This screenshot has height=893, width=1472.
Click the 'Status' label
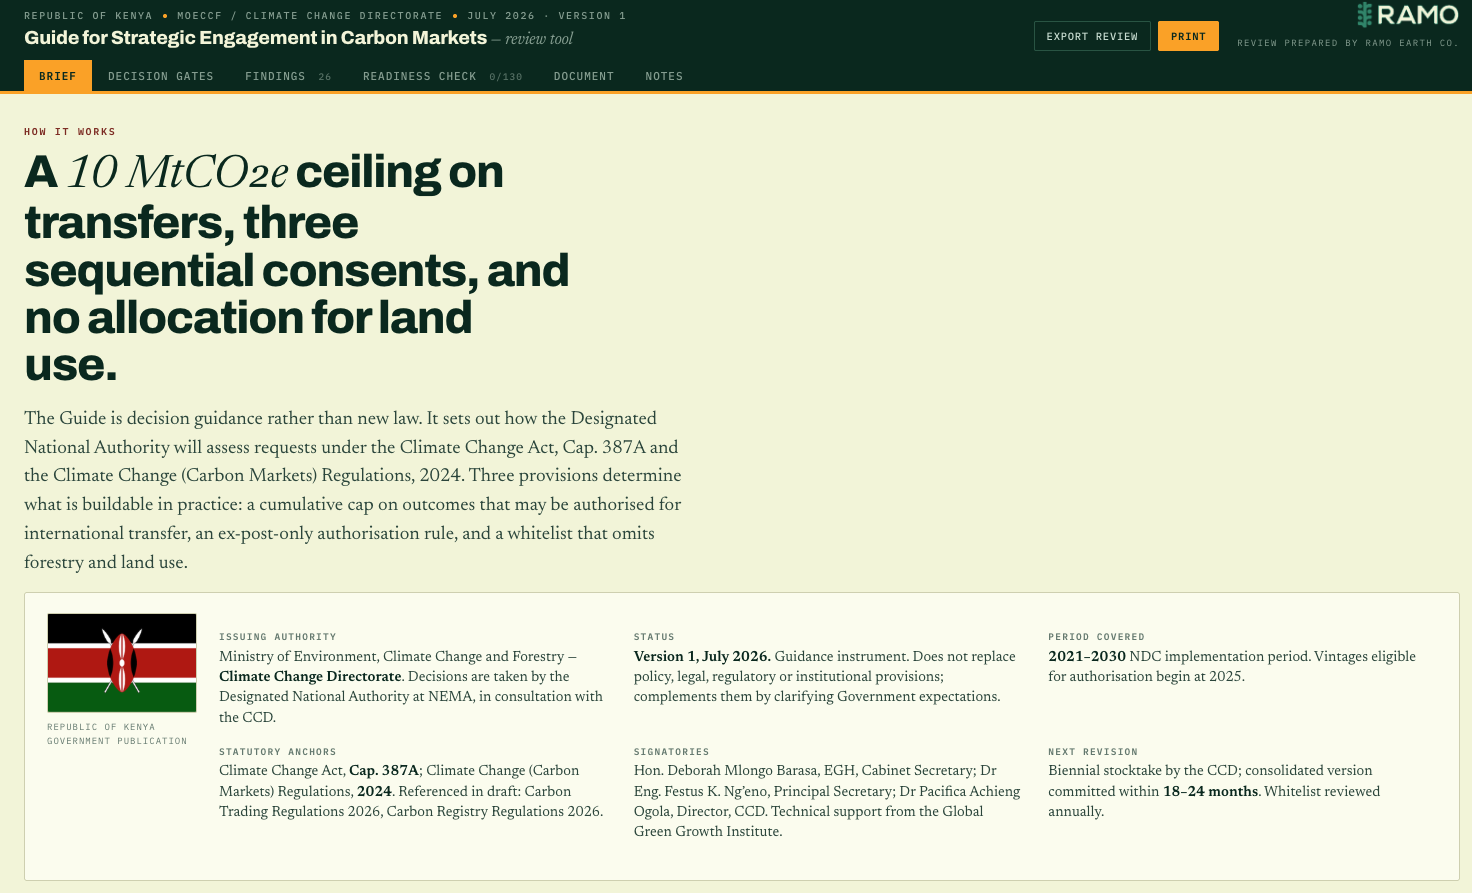(654, 637)
